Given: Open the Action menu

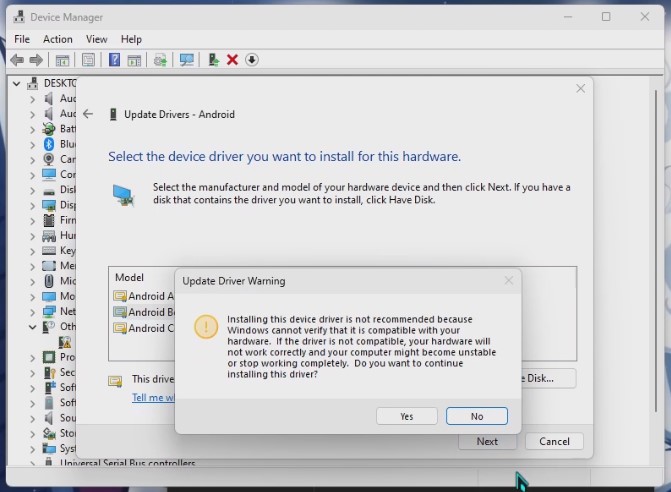Looking at the screenshot, I should coord(57,39).
